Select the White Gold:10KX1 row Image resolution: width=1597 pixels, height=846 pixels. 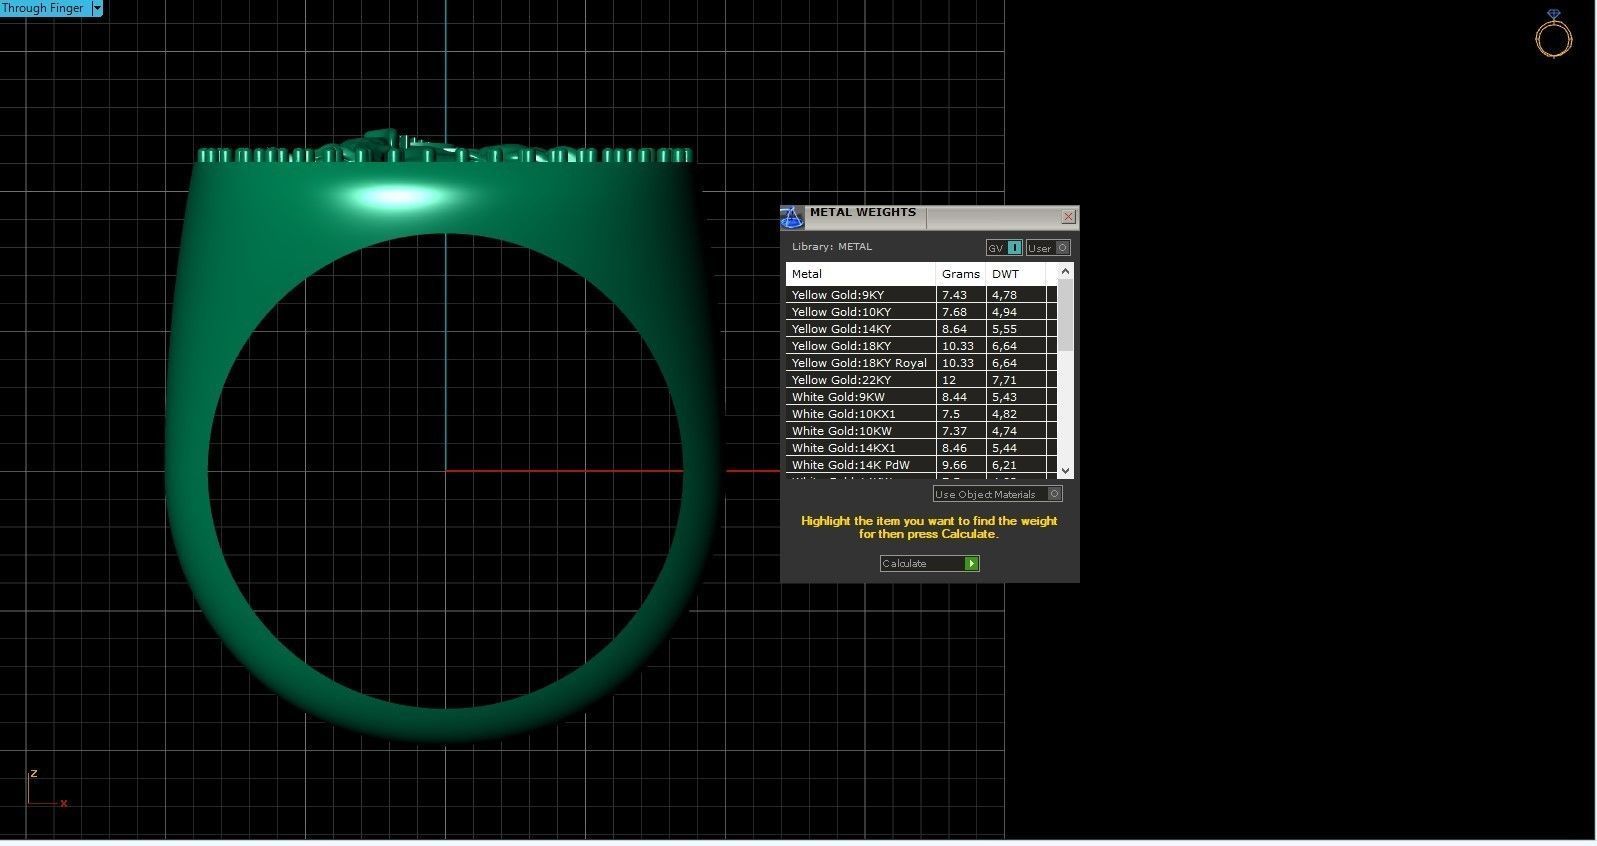click(921, 414)
